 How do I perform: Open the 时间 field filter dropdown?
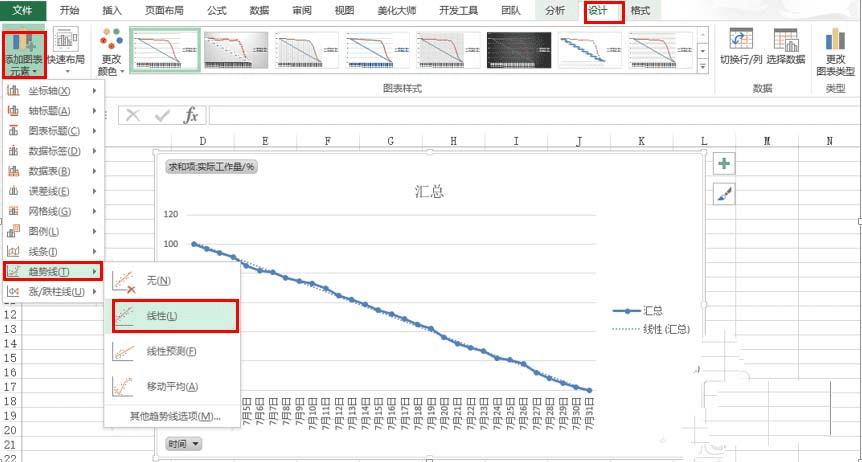click(184, 443)
